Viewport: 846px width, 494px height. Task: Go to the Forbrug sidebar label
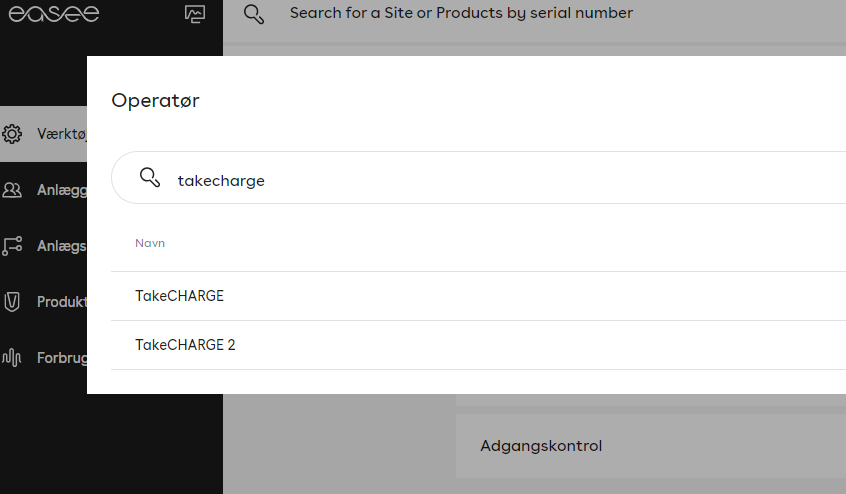pos(62,357)
